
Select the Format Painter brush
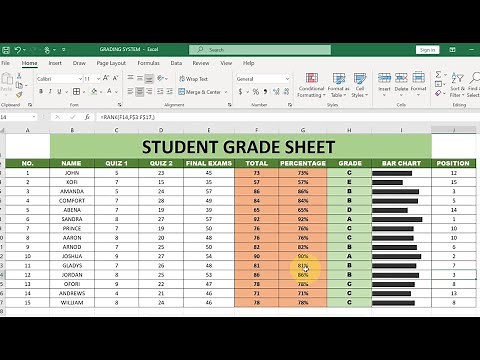coord(19,95)
